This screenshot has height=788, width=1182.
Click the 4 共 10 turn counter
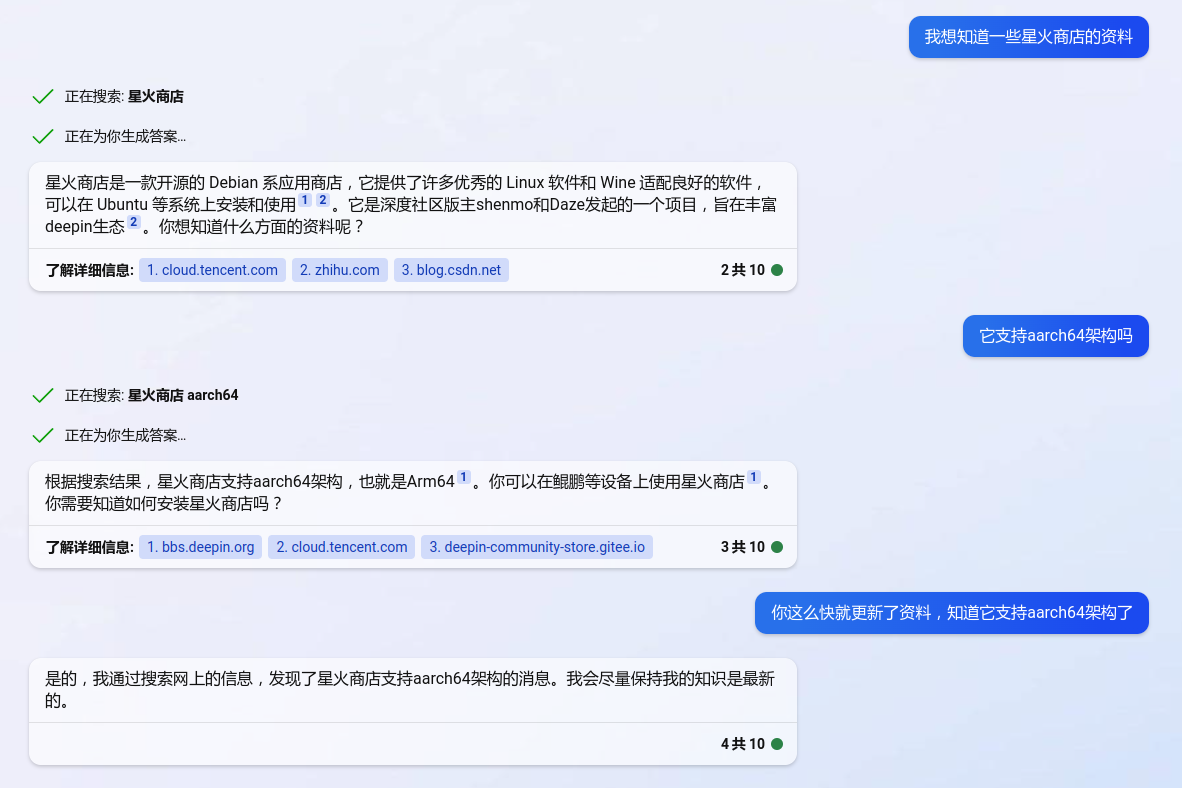click(x=743, y=744)
